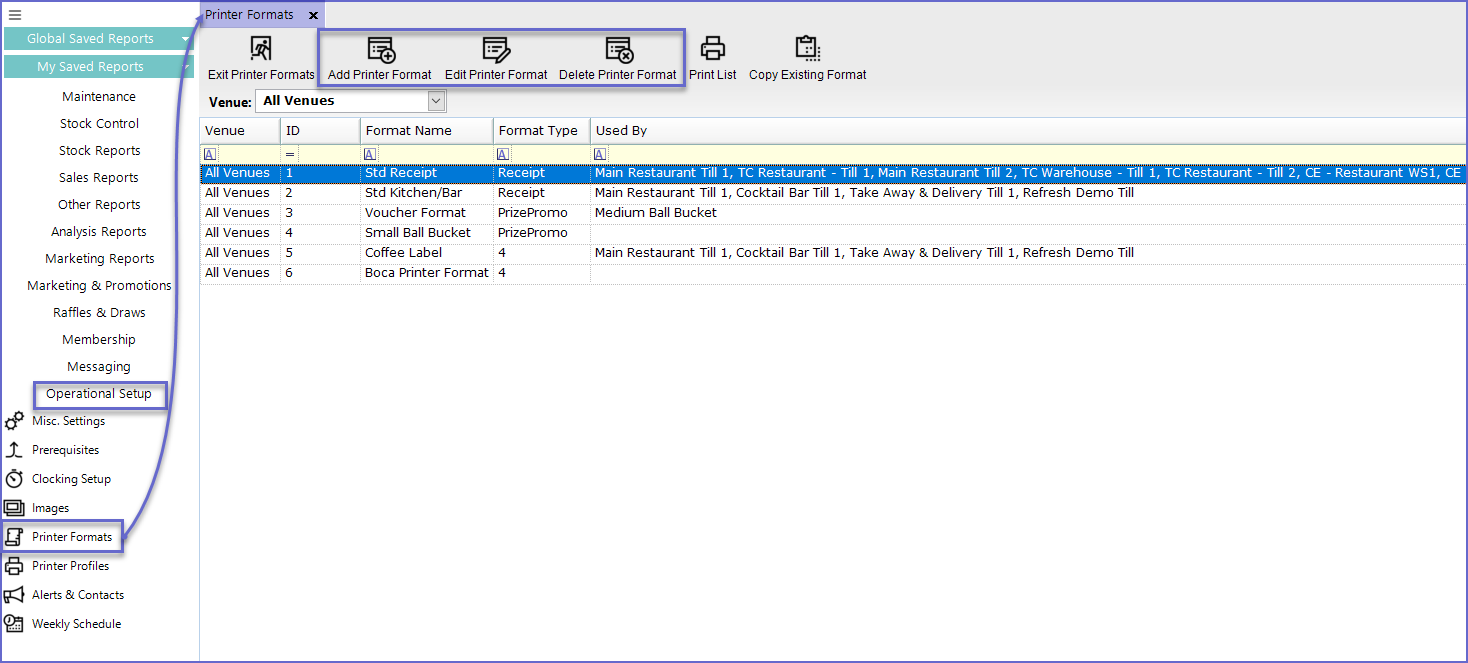Viewport: 1468px width, 663px height.
Task: Open Alerts & Contacts from the sidebar
Action: tap(78, 595)
